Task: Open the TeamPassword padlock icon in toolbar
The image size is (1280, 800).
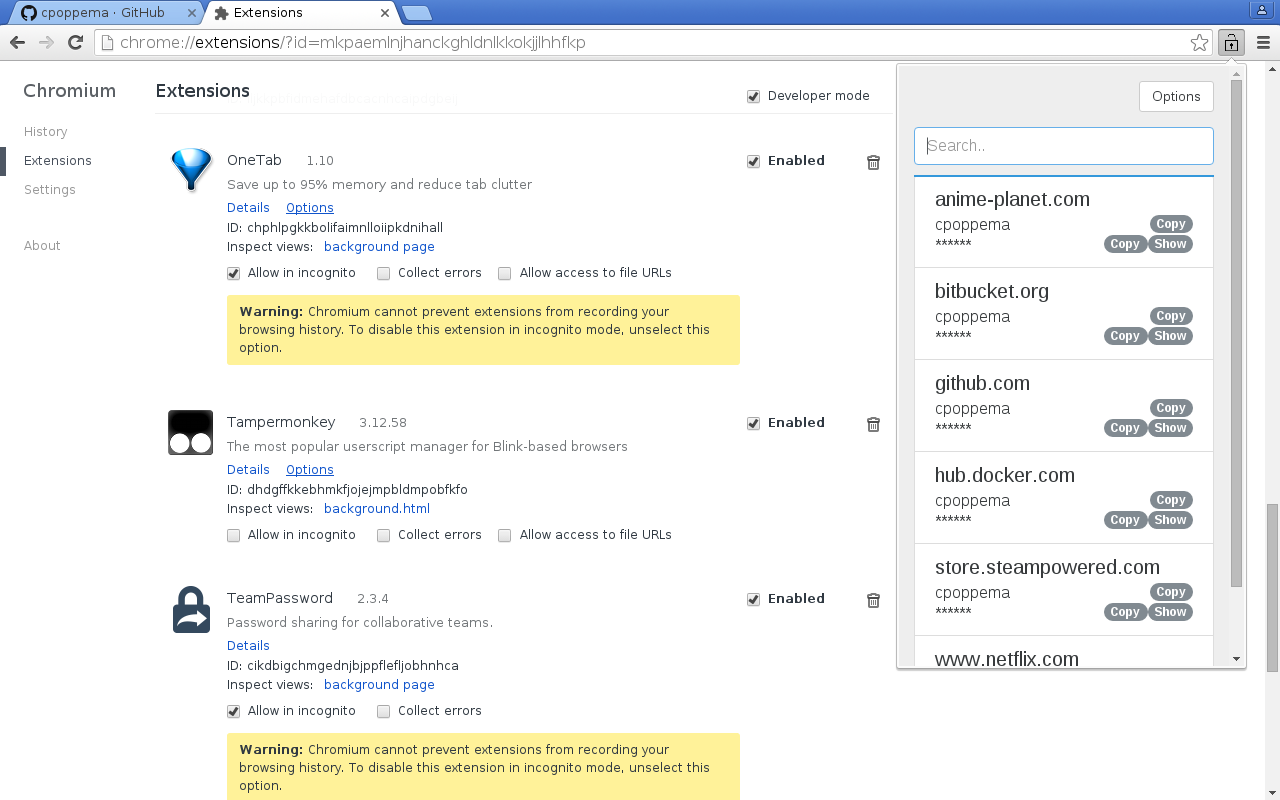Action: (1231, 42)
